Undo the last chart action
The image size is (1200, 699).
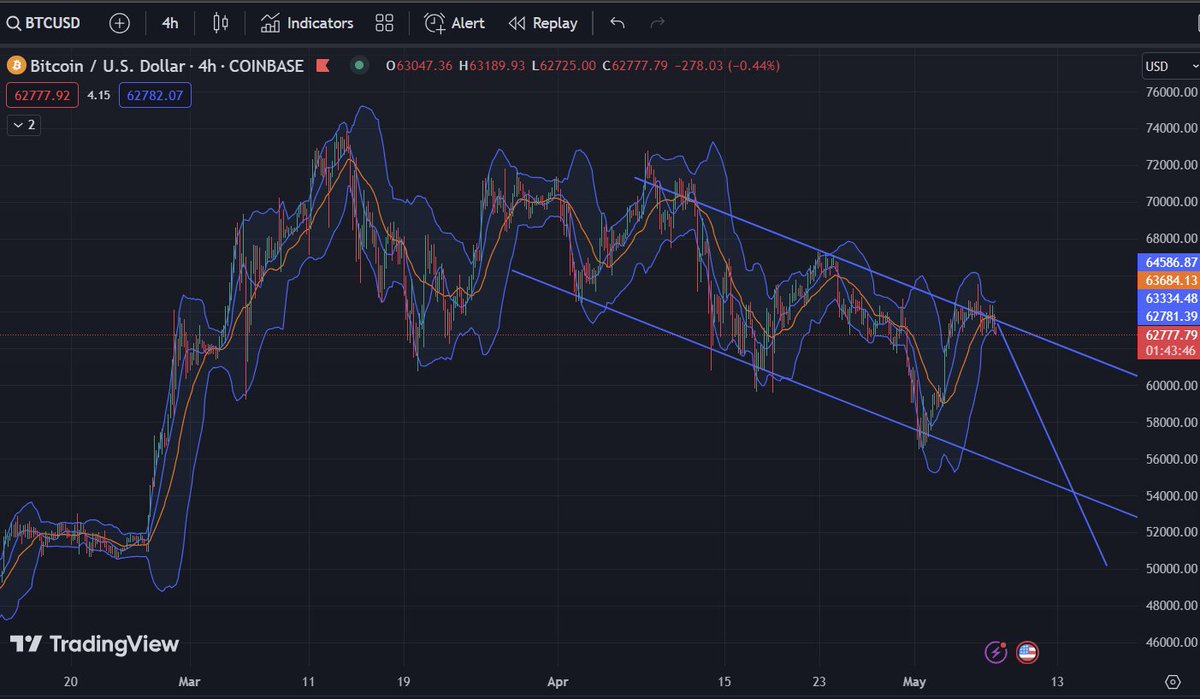(x=617, y=23)
